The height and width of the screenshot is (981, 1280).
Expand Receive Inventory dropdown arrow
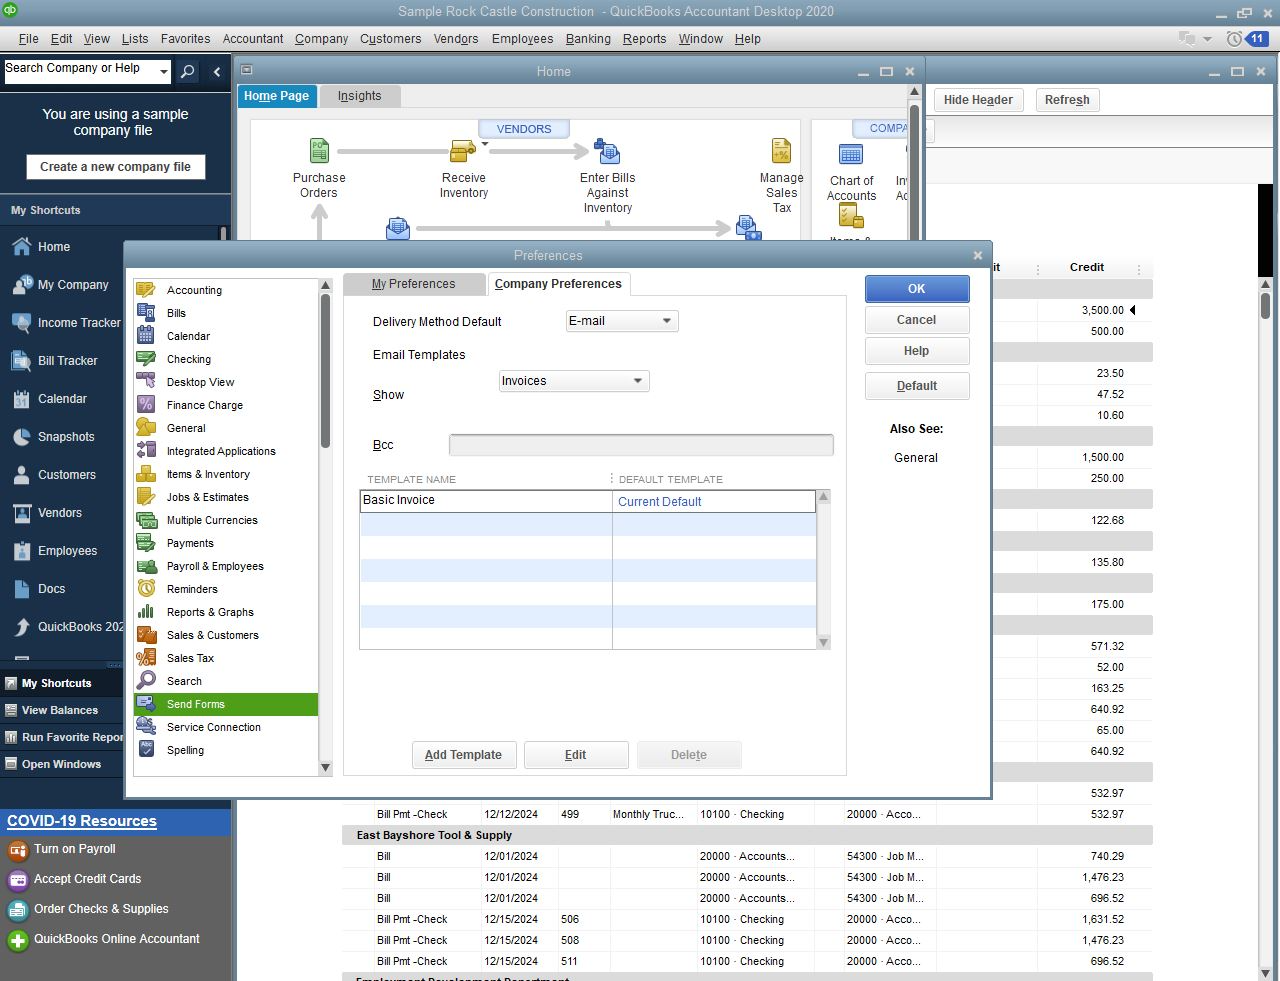[x=485, y=145]
